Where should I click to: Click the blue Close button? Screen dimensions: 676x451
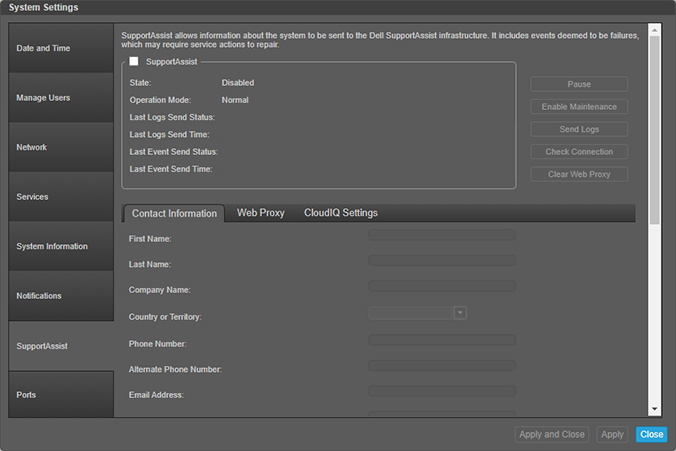click(651, 435)
